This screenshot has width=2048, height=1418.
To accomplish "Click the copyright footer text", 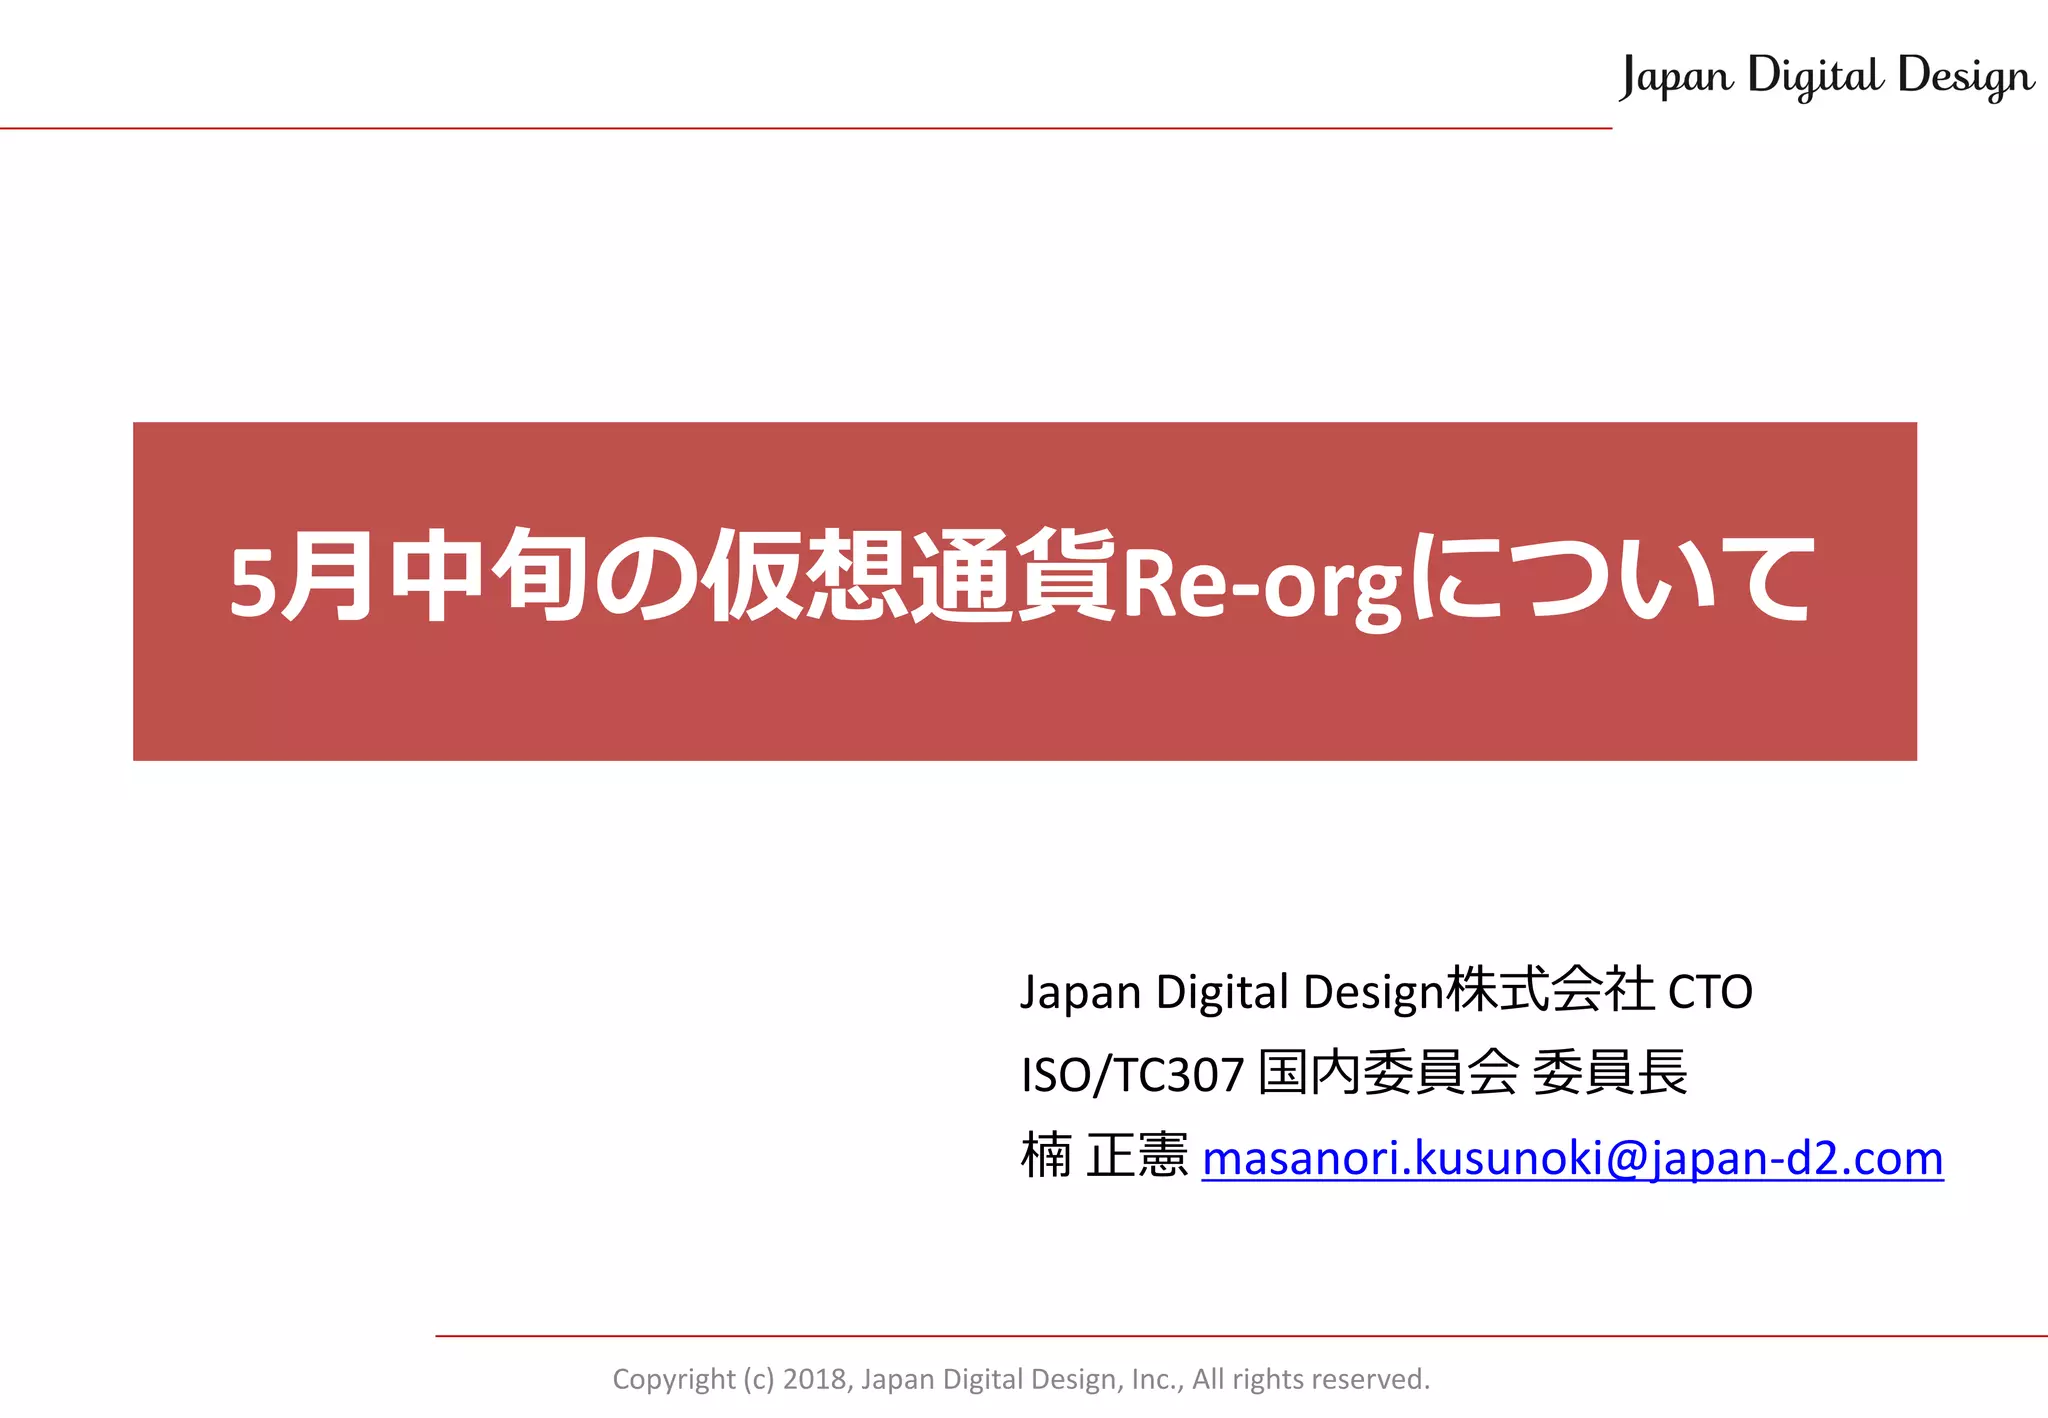I will coord(1021,1379).
